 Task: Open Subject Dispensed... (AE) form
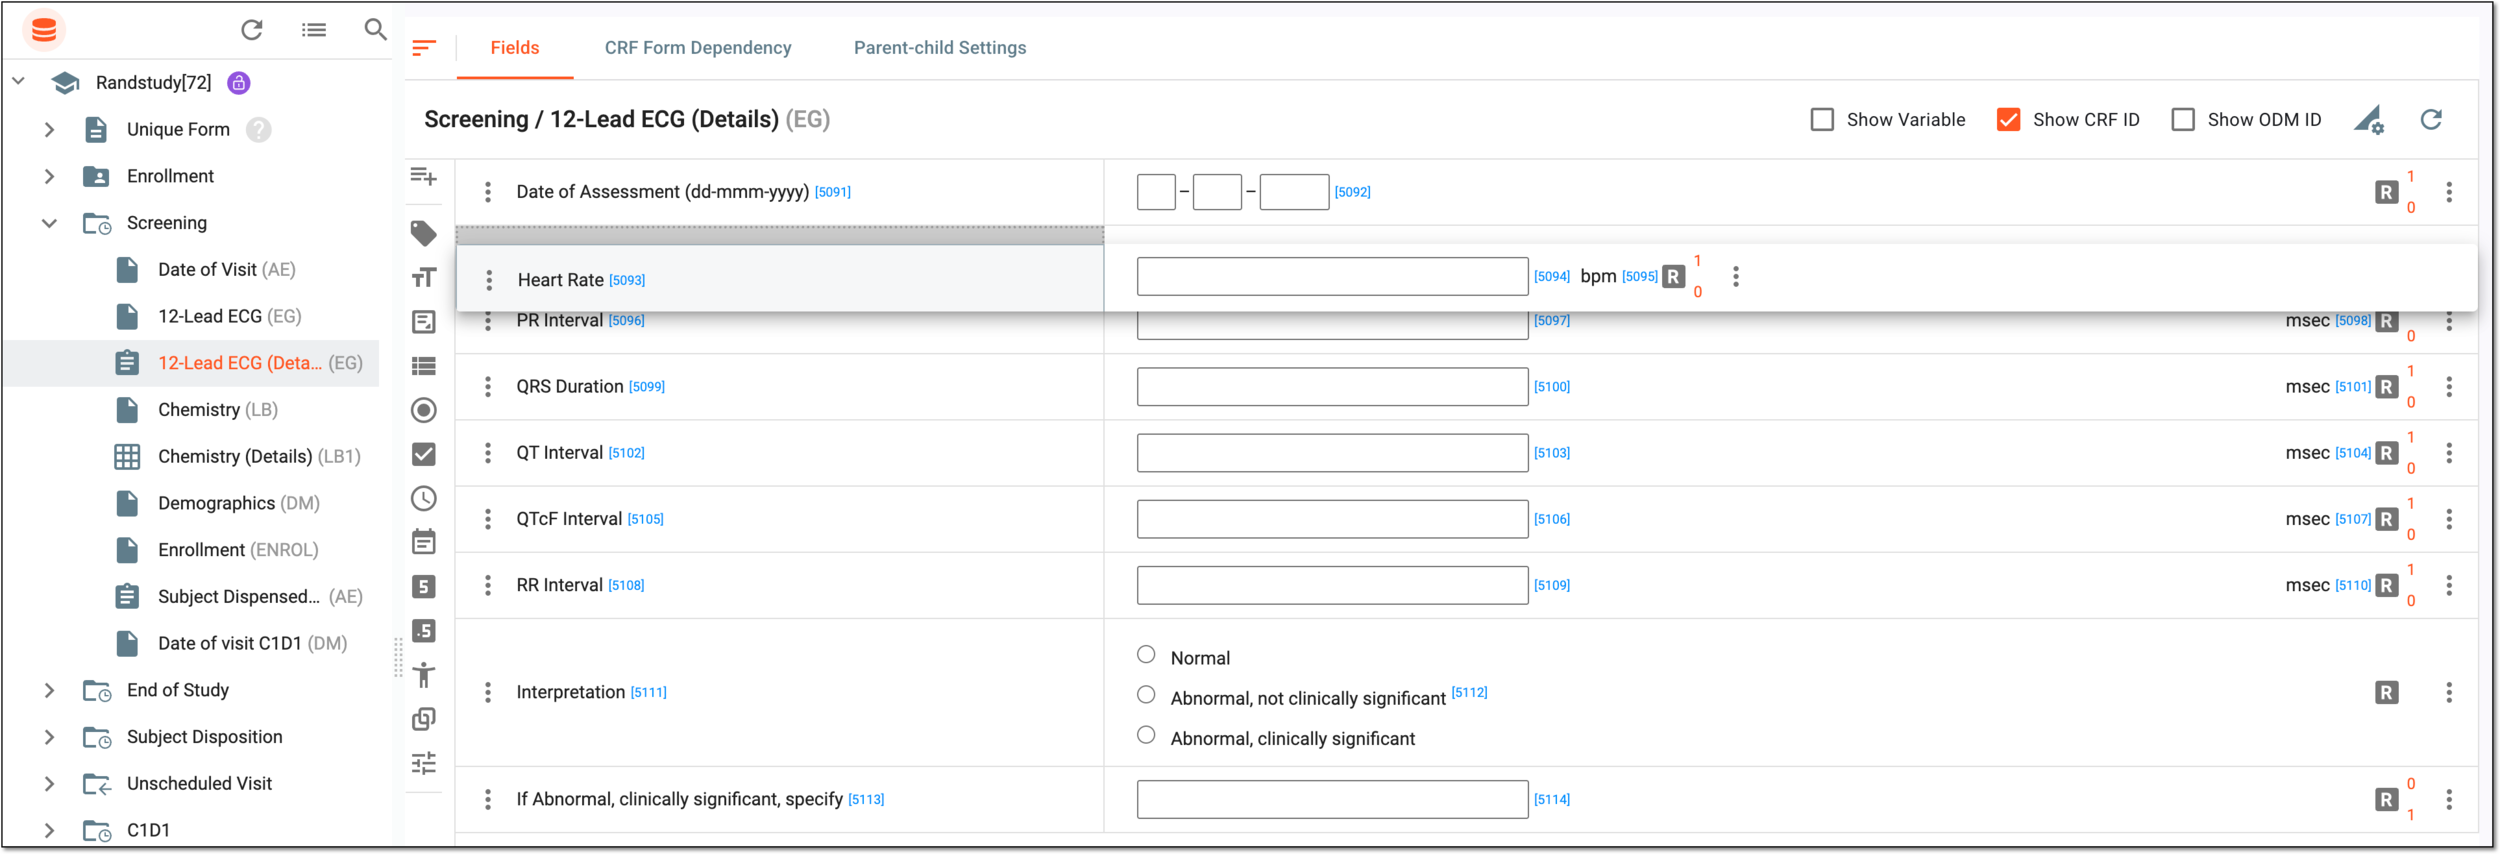tap(260, 597)
